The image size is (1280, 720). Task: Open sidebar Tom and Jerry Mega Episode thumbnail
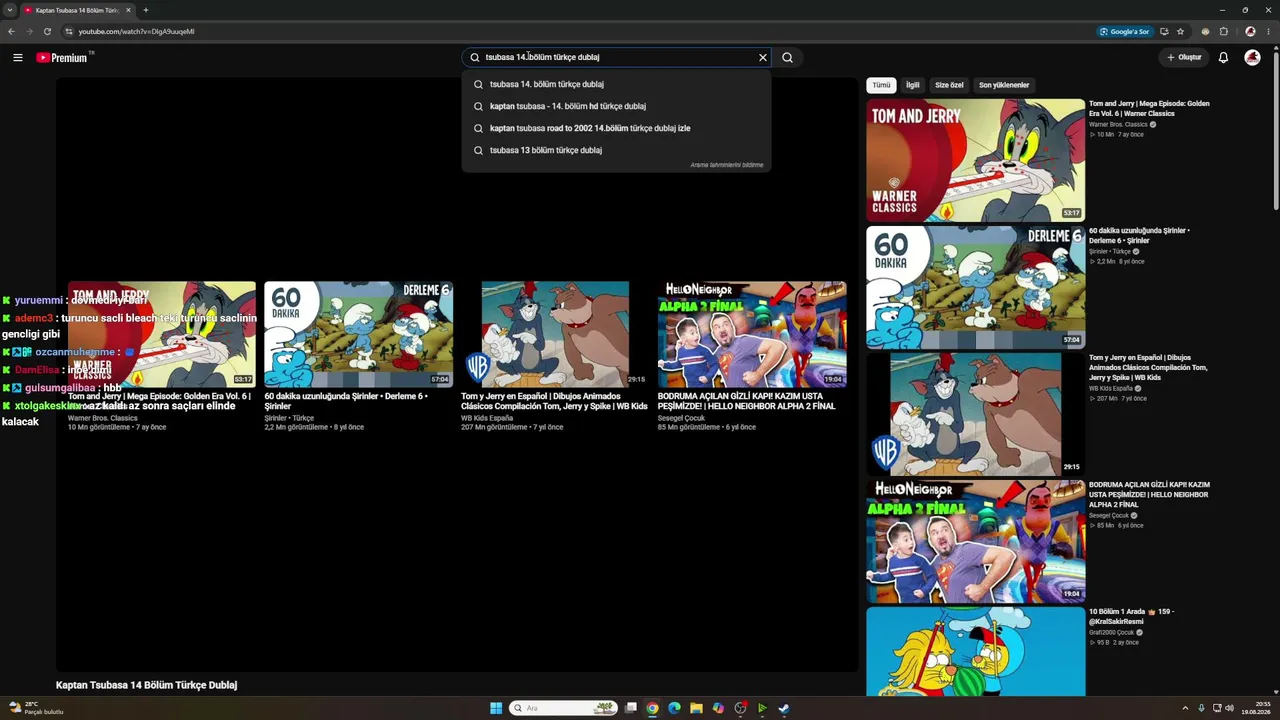pyautogui.click(x=975, y=160)
